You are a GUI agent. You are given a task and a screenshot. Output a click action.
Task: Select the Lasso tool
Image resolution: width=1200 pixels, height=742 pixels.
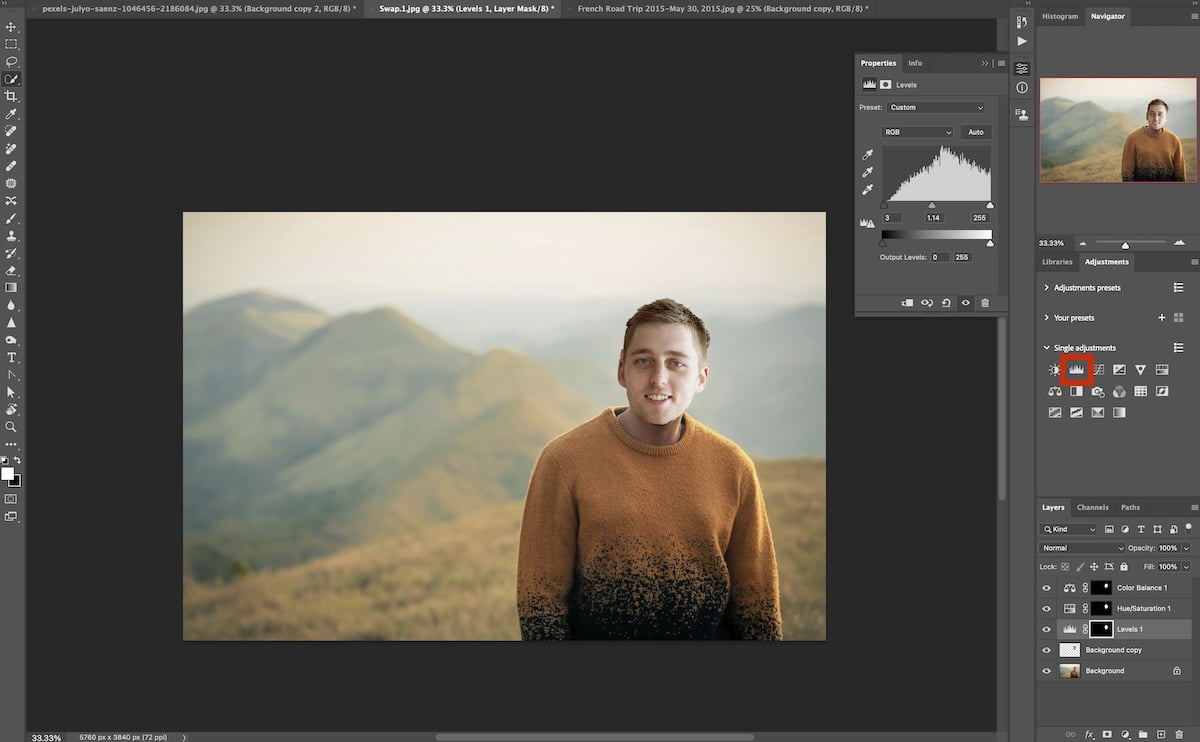[x=11, y=62]
